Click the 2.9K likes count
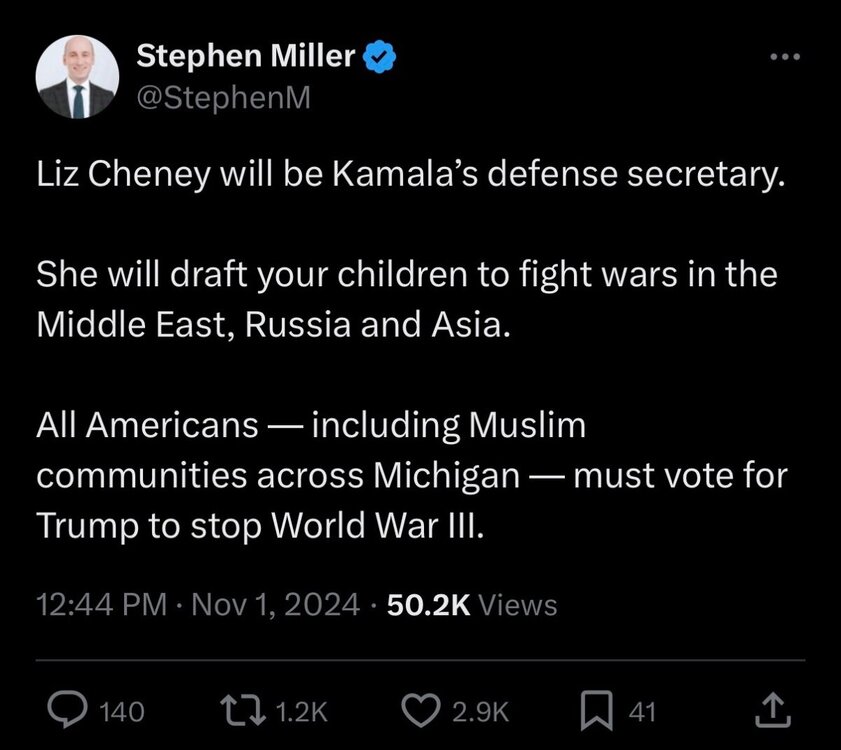 [483, 712]
